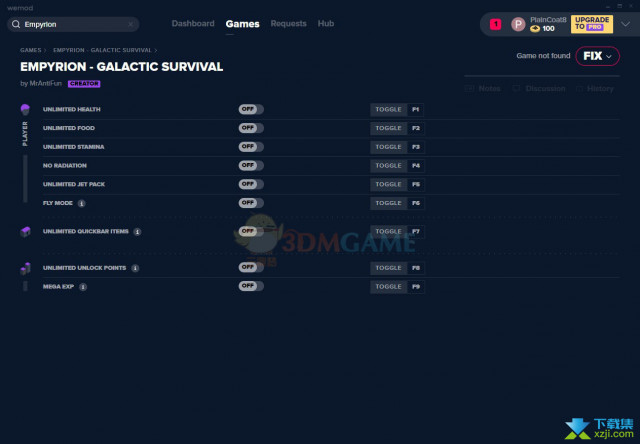Viewport: 640px width, 444px height.
Task: Clear the Empyrion search text
Action: pyautogui.click(x=131, y=24)
